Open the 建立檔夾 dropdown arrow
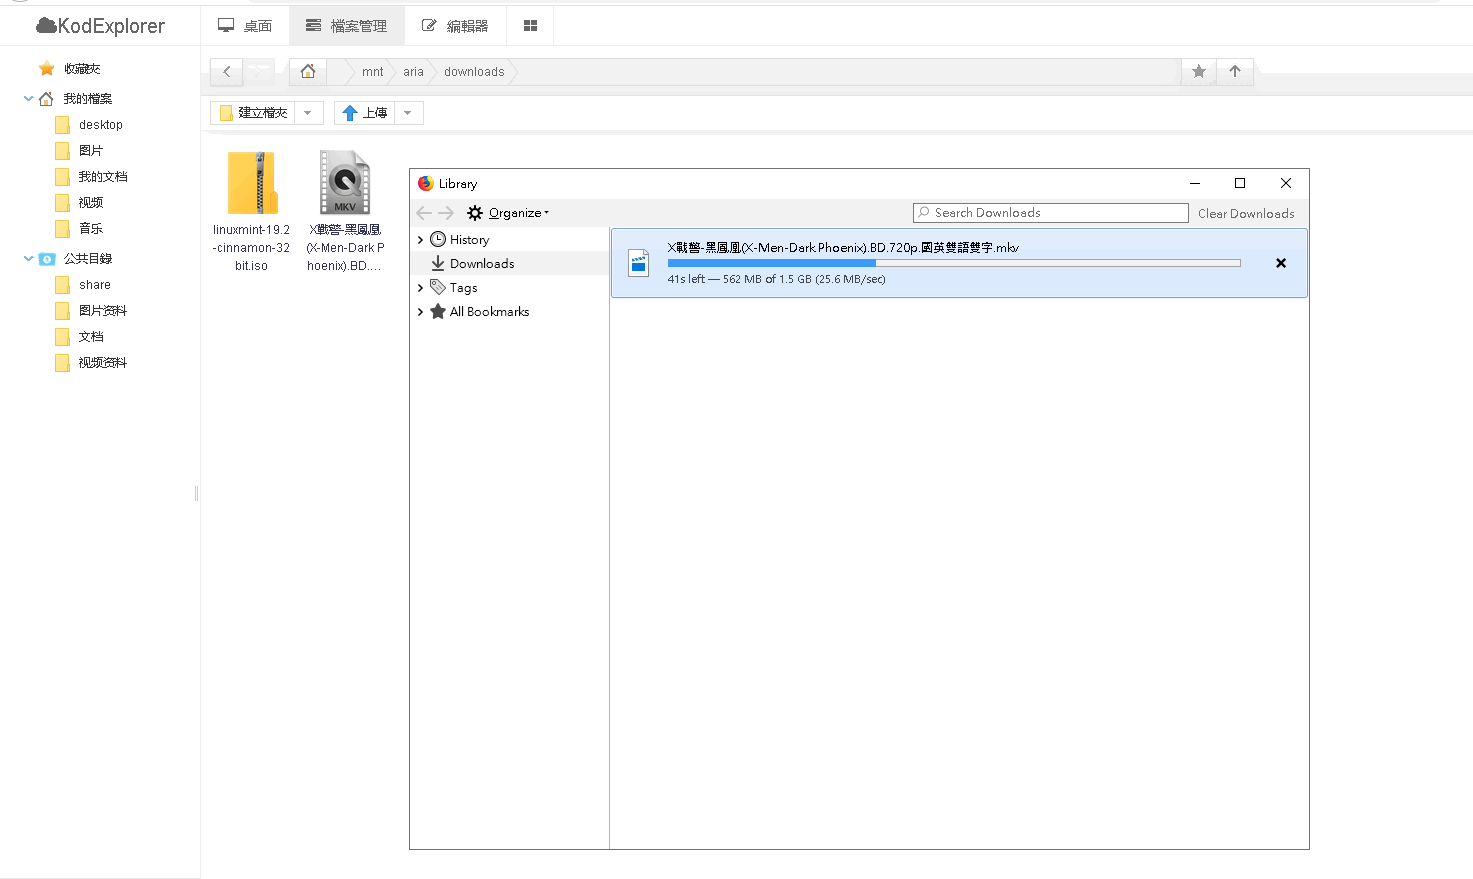 308,113
